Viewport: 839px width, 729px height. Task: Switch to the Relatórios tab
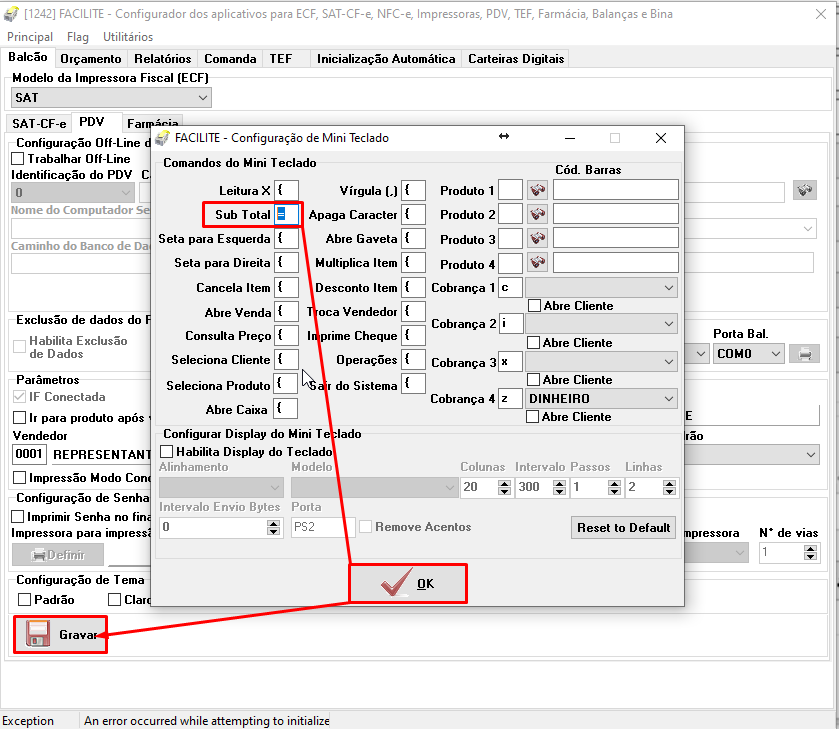pyautogui.click(x=163, y=59)
